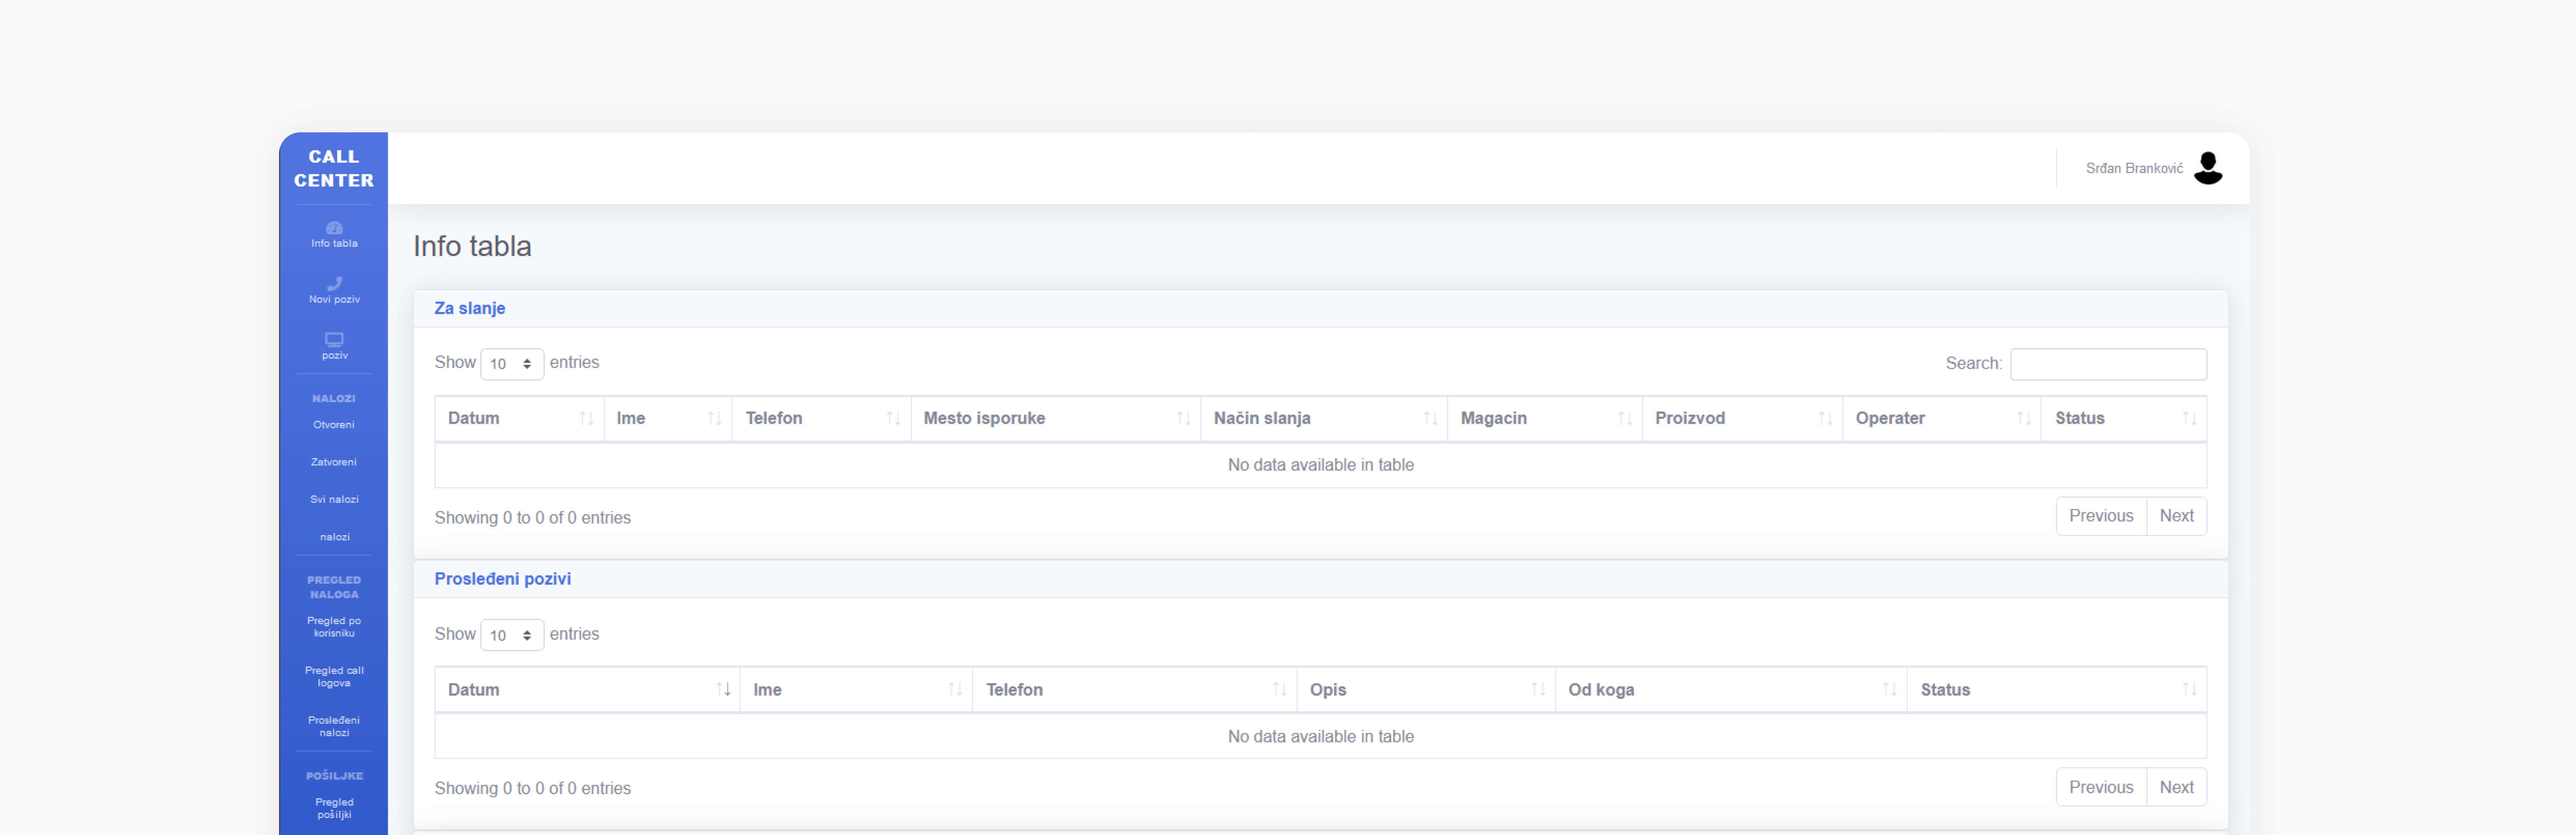
Task: Sort Za slanje table by Telefon
Action: click(821, 418)
